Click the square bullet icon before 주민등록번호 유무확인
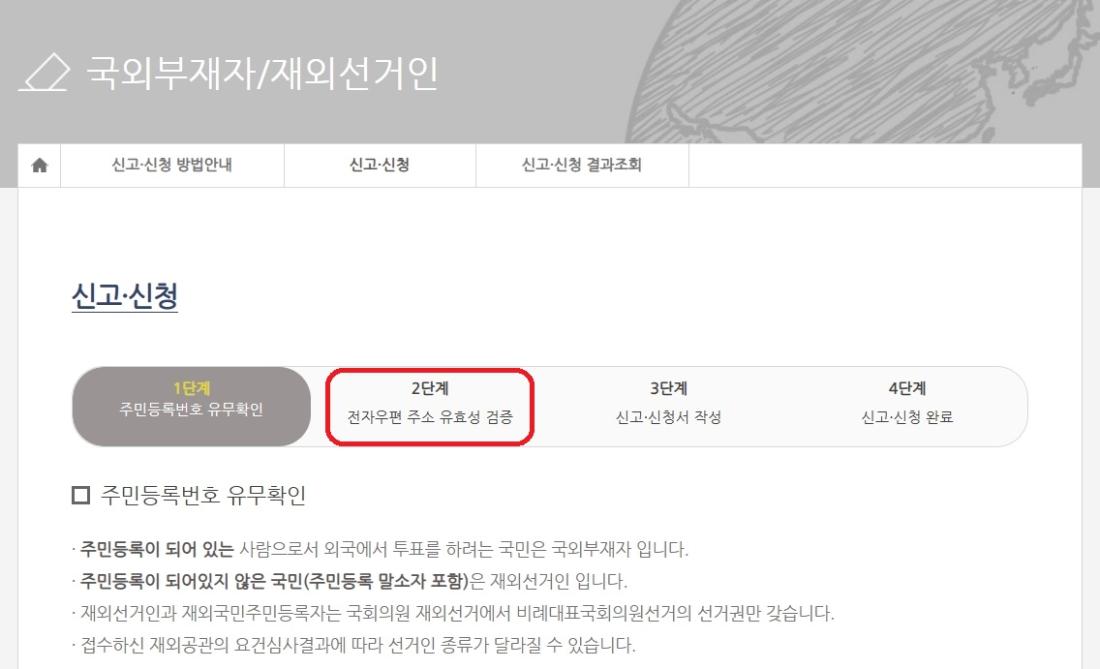 pyautogui.click(x=81, y=495)
